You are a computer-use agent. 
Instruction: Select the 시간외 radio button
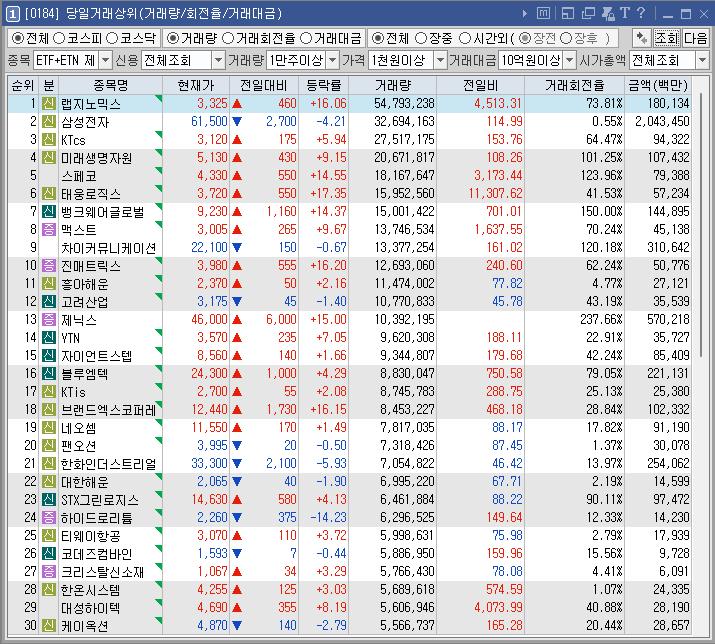point(464,38)
